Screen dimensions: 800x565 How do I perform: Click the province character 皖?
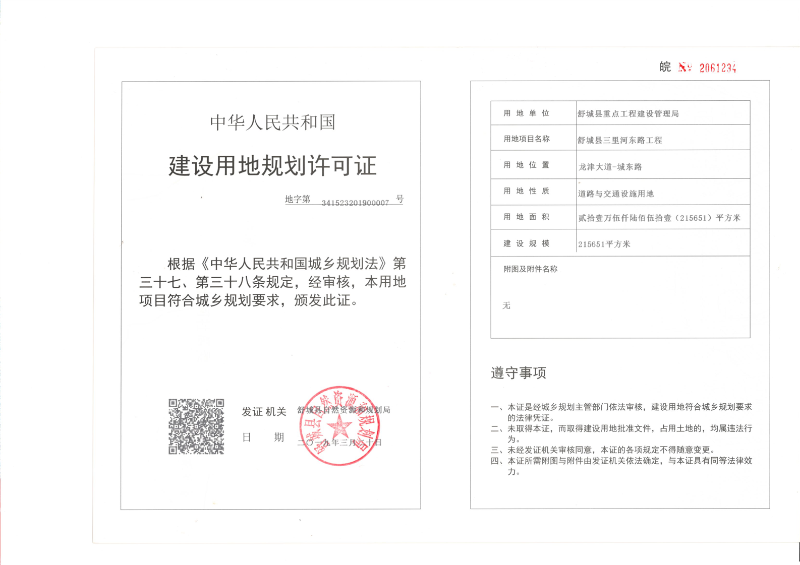point(665,67)
